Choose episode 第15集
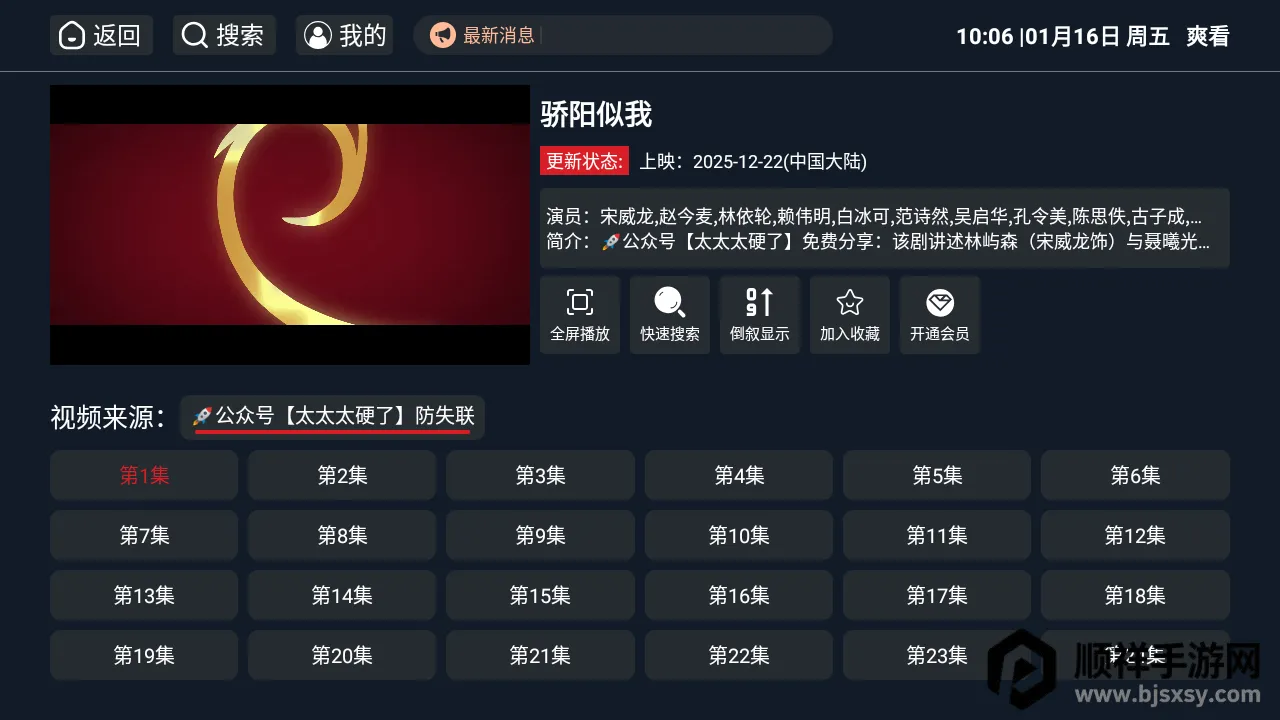The width and height of the screenshot is (1280, 720). click(x=540, y=596)
